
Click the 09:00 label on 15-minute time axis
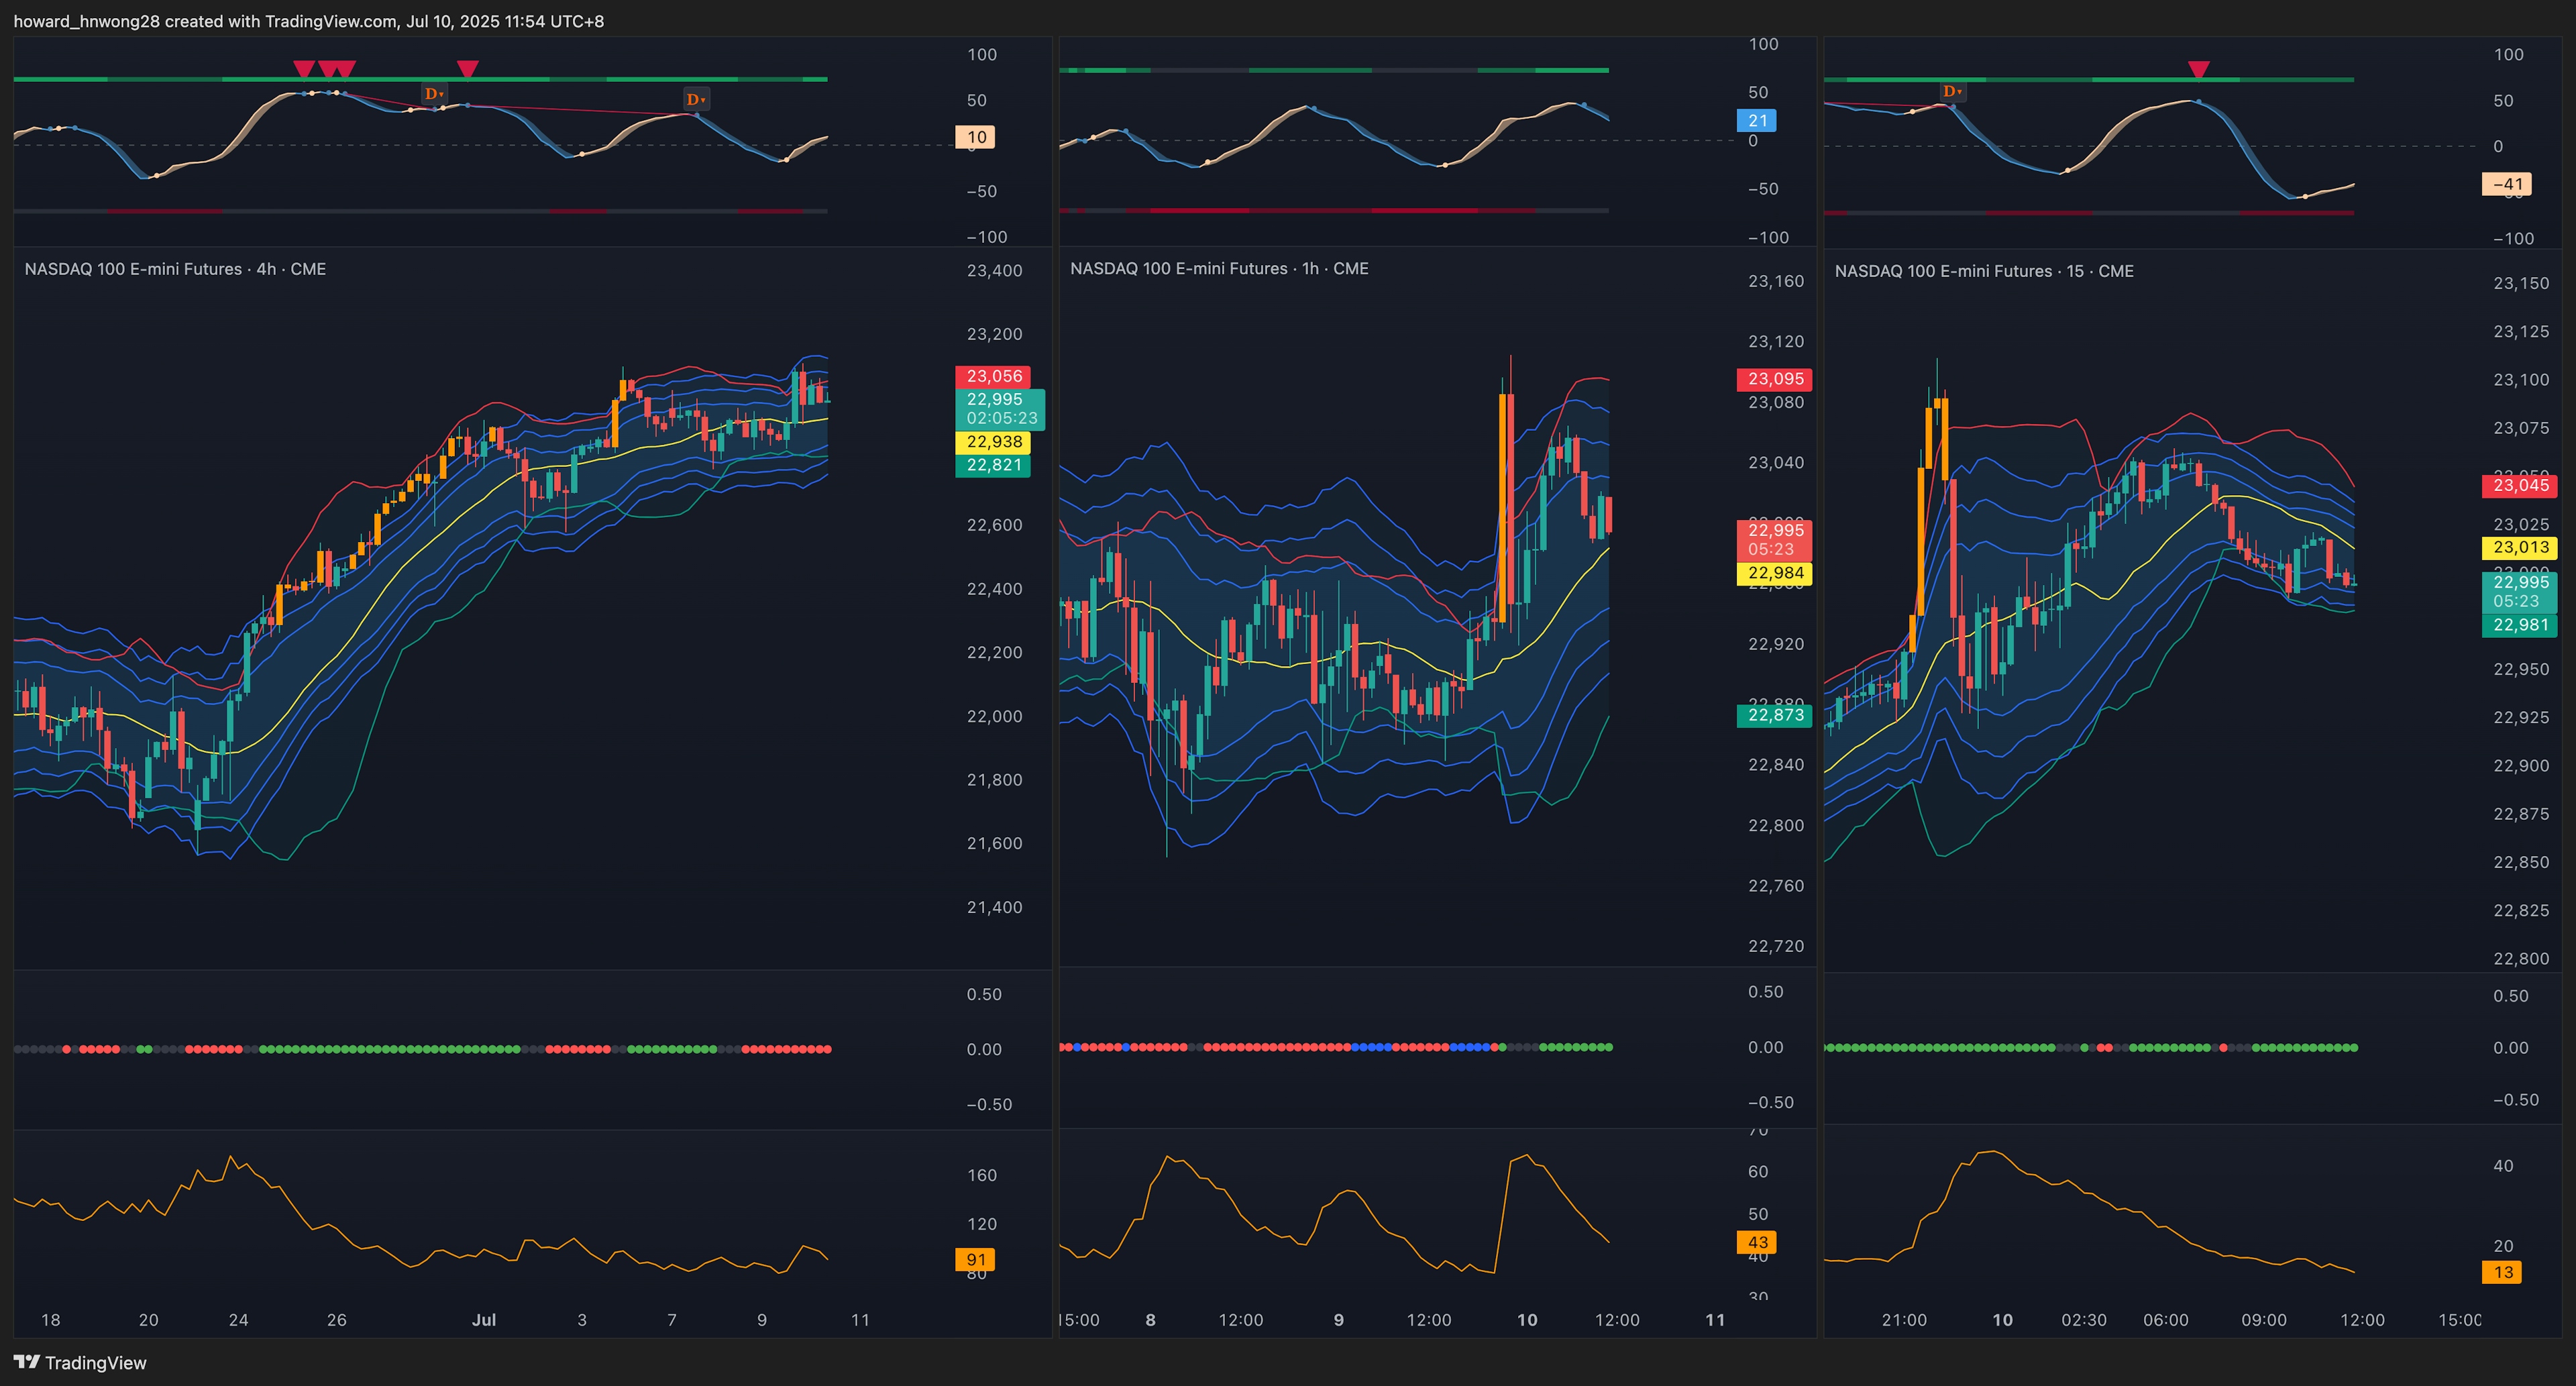[x=2263, y=1320]
